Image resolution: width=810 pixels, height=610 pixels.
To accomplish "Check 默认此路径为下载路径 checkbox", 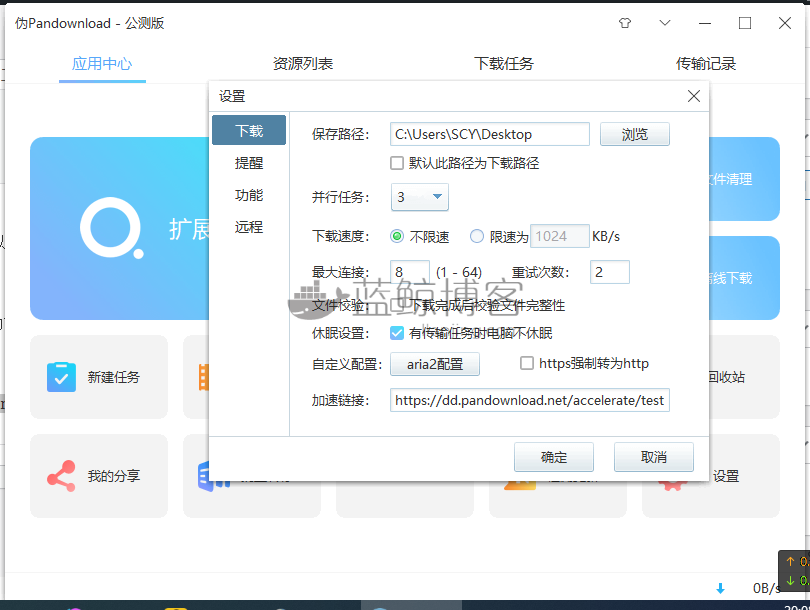I will pyautogui.click(x=397, y=163).
